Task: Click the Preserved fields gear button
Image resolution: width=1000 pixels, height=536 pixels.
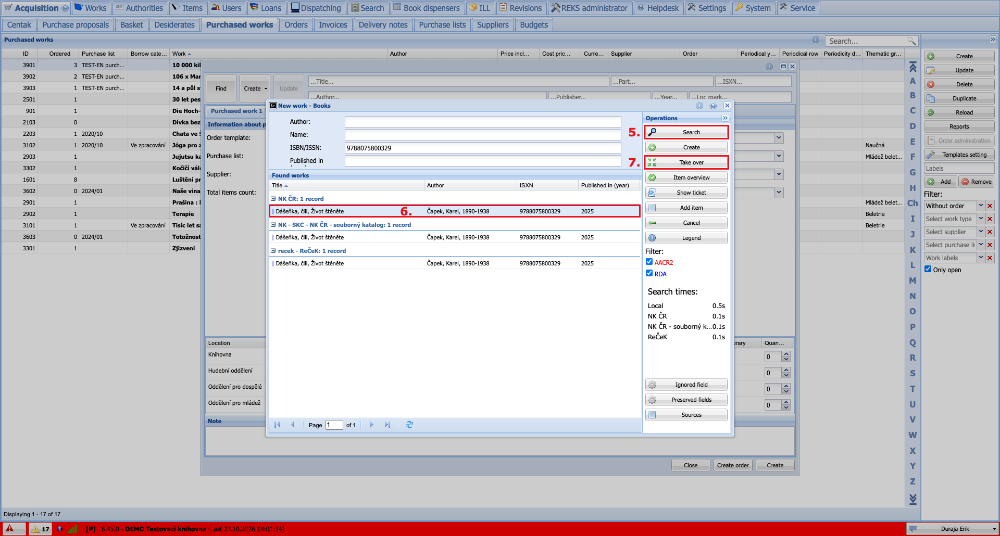Action: (686, 400)
